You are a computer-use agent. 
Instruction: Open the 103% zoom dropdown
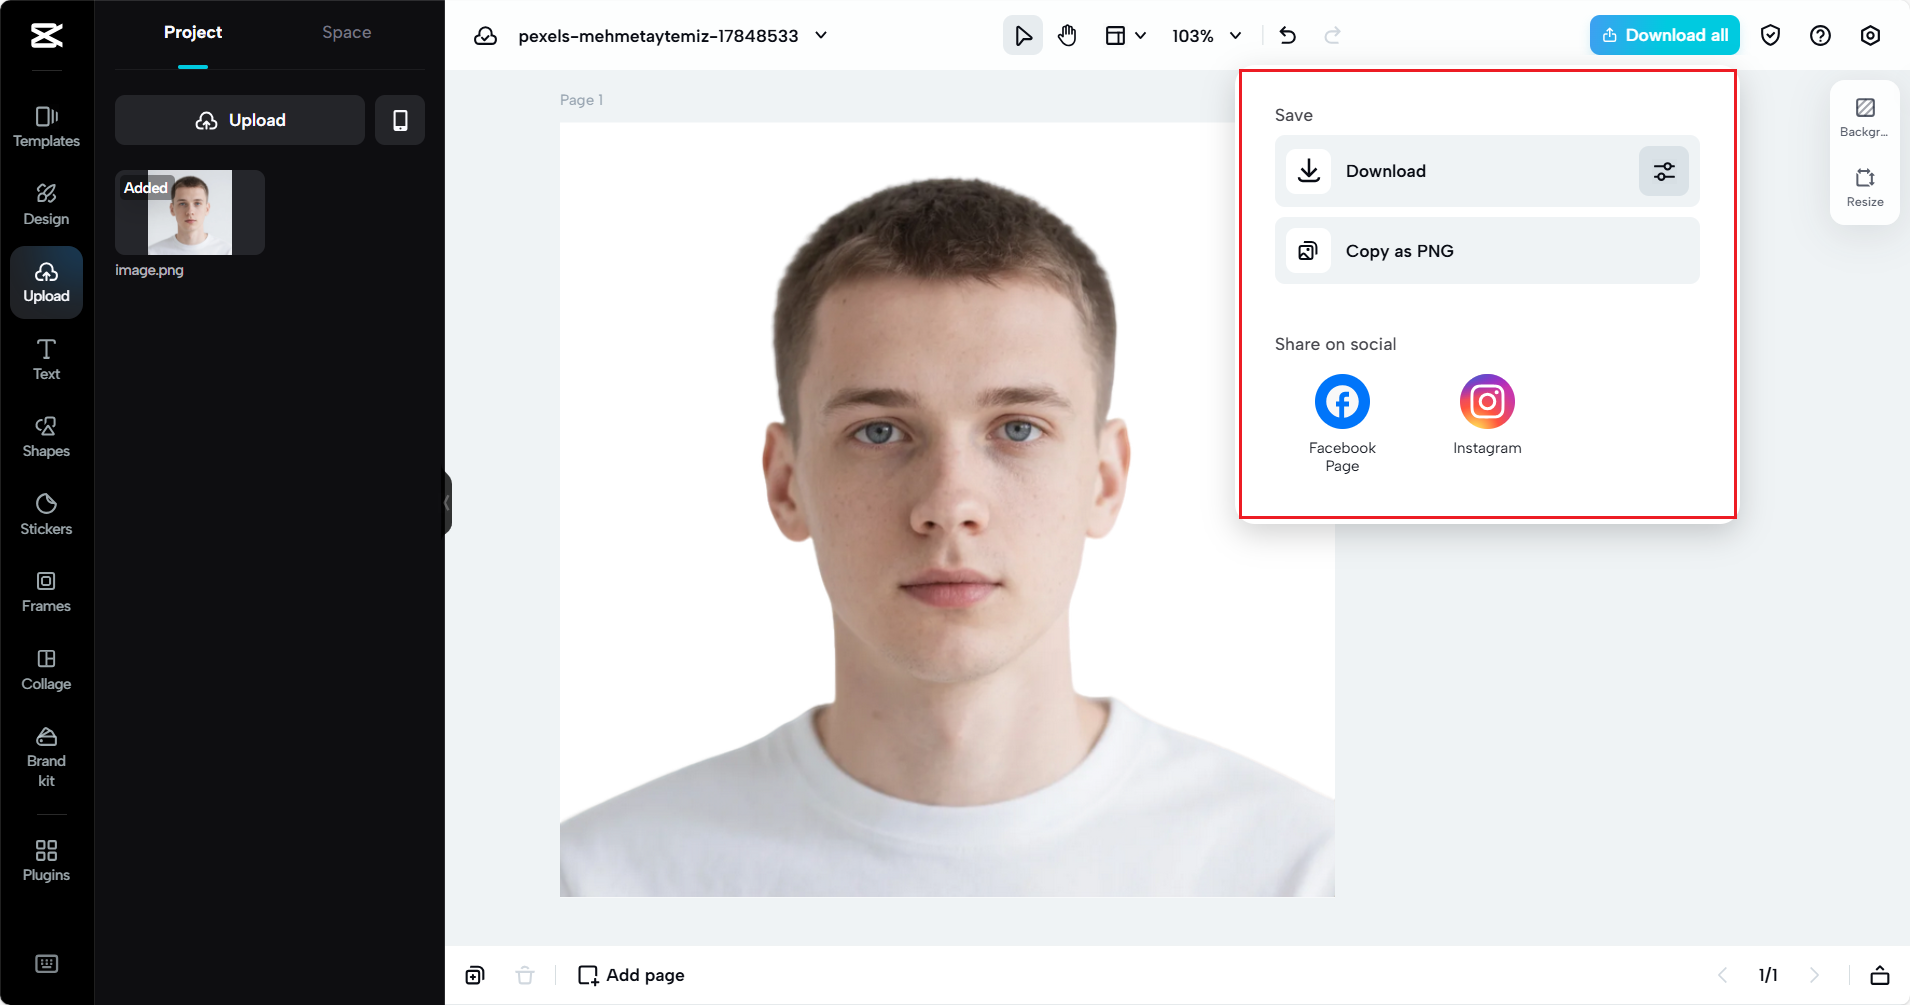click(x=1206, y=36)
